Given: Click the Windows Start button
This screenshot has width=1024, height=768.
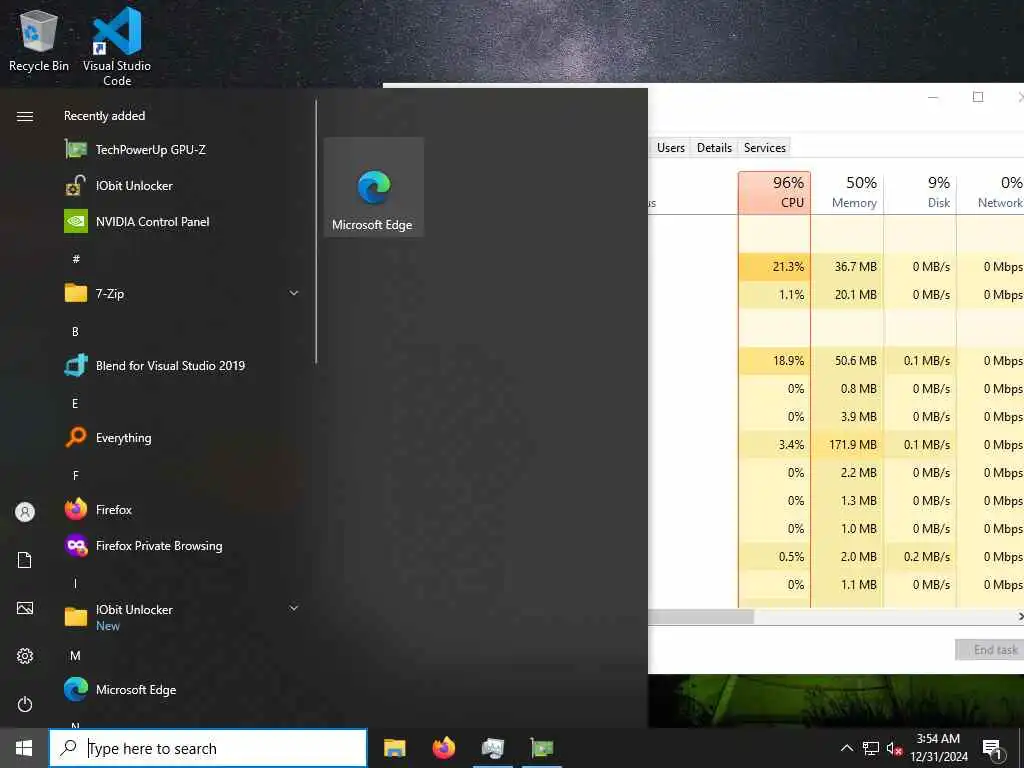Looking at the screenshot, I should coord(24,748).
